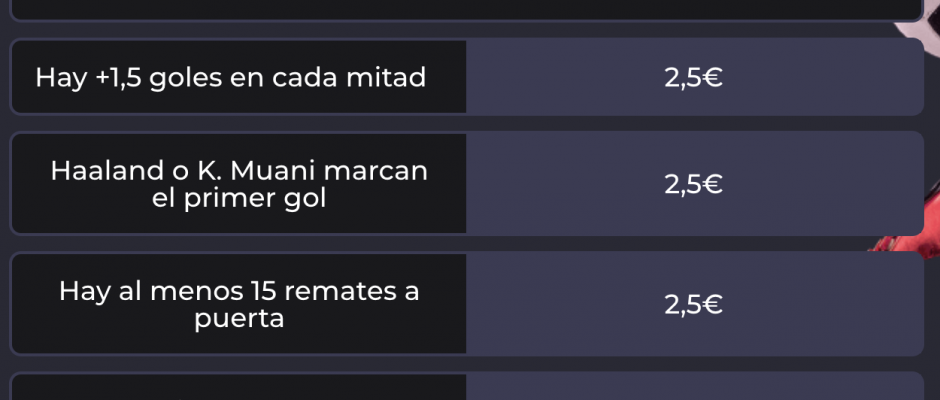The width and height of the screenshot is (940, 400).
Task: Open the 'Hay +1,5 goles en cada mitad' market label
Action: pyautogui.click(x=231, y=77)
